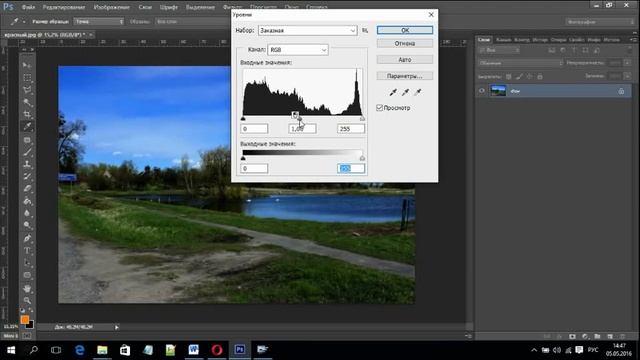
Task: Pick the gray point eyedropper in Levels
Action: coord(405,92)
